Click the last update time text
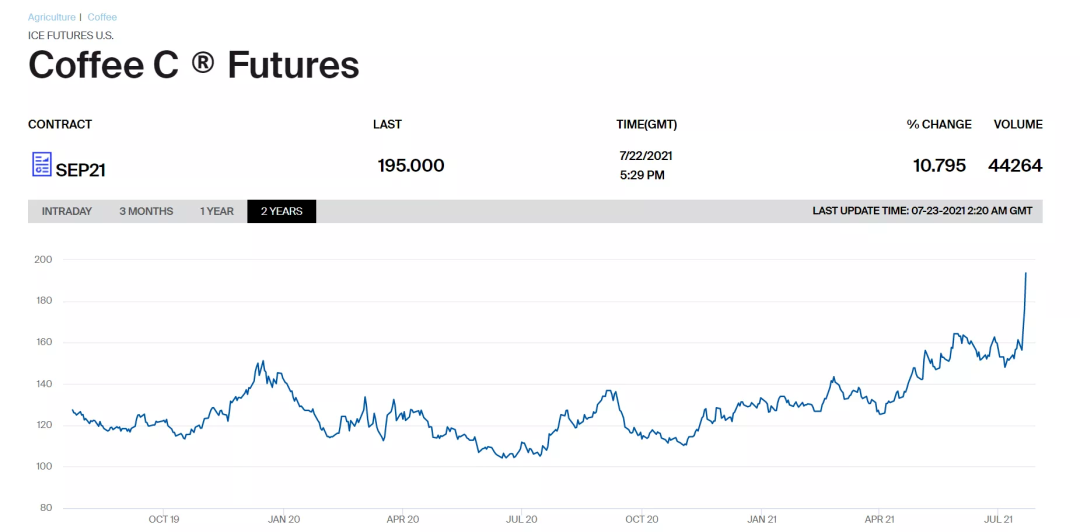The image size is (1080, 532). [x=922, y=211]
